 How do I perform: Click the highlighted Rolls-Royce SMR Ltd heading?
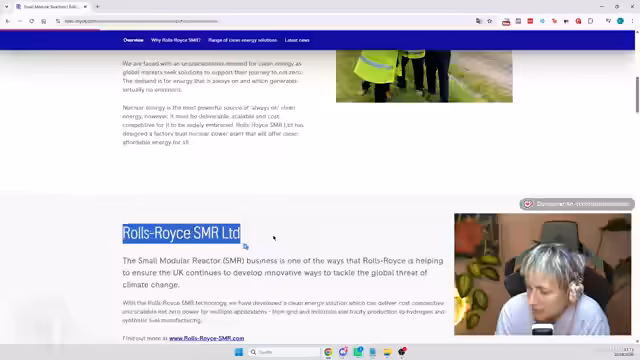[x=181, y=233]
